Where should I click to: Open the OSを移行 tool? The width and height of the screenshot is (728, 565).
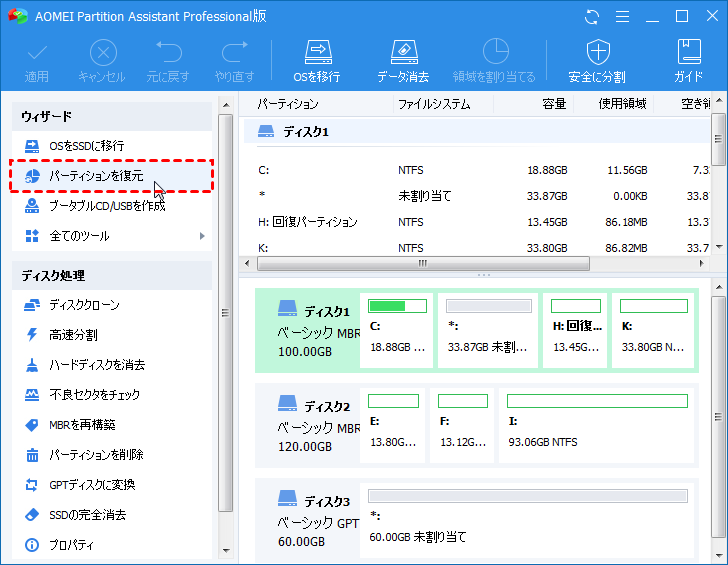coord(318,62)
